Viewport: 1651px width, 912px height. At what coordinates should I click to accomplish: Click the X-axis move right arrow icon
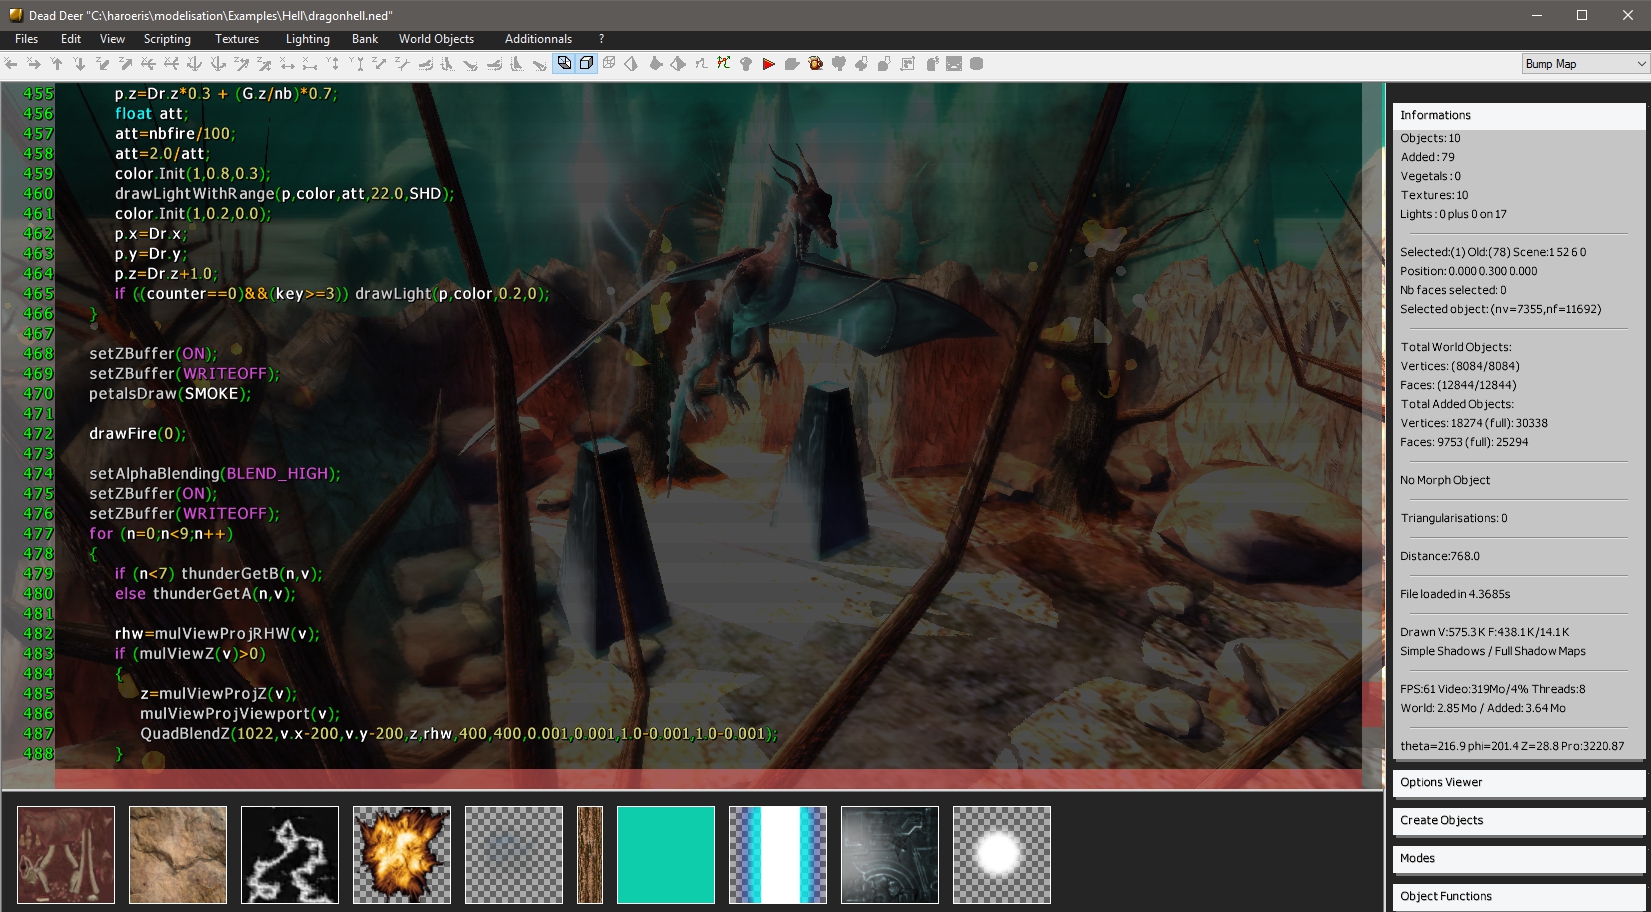[34, 64]
